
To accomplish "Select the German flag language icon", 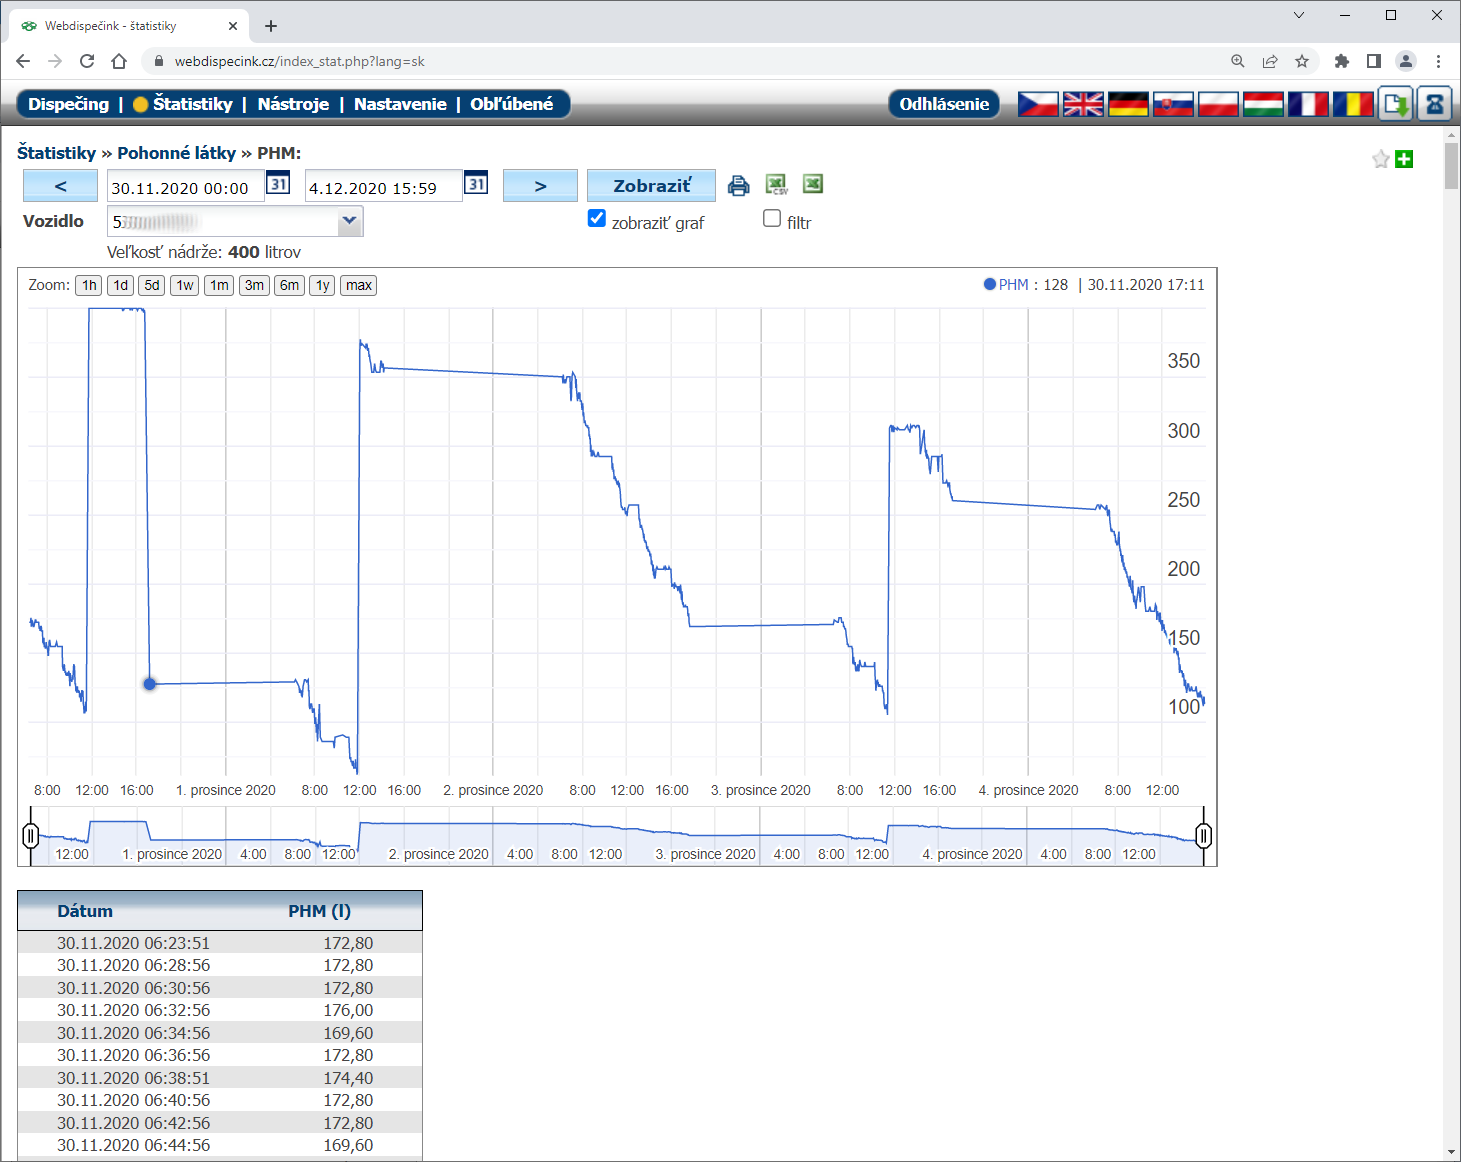I will pos(1128,104).
